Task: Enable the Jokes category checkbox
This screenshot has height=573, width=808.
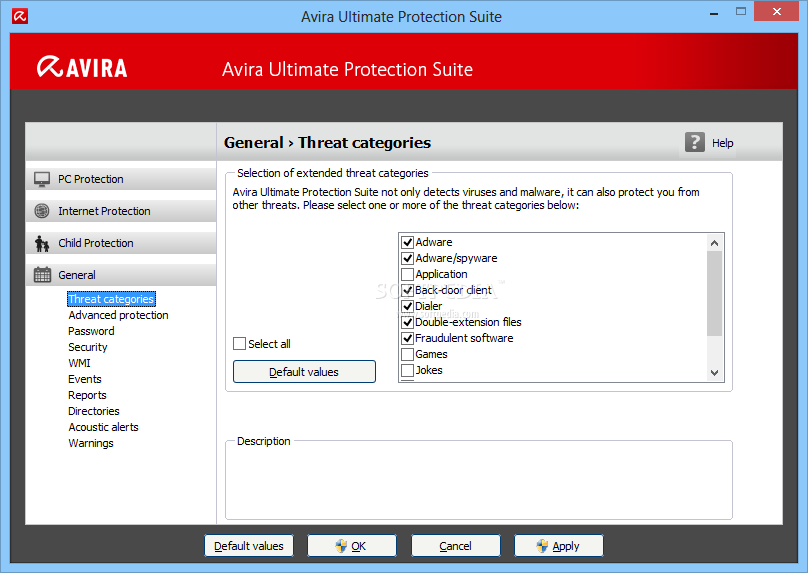Action: coord(408,370)
